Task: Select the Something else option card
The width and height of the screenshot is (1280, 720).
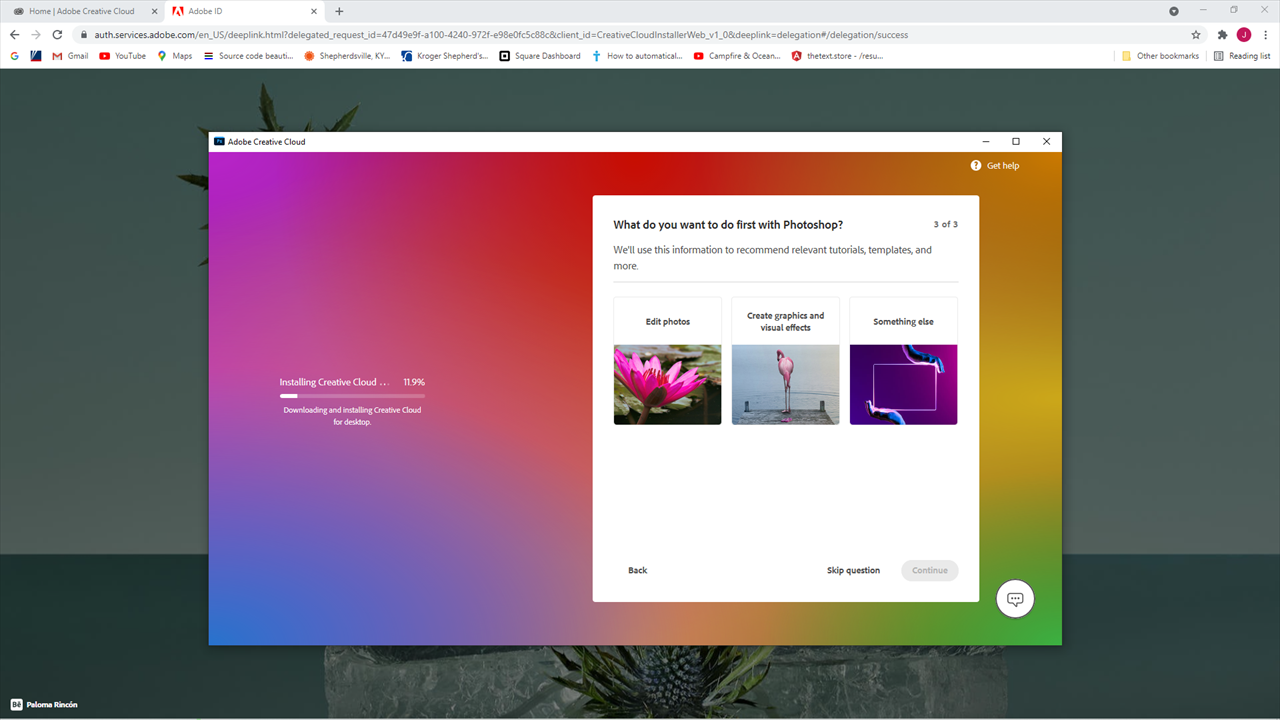Action: coord(903,361)
